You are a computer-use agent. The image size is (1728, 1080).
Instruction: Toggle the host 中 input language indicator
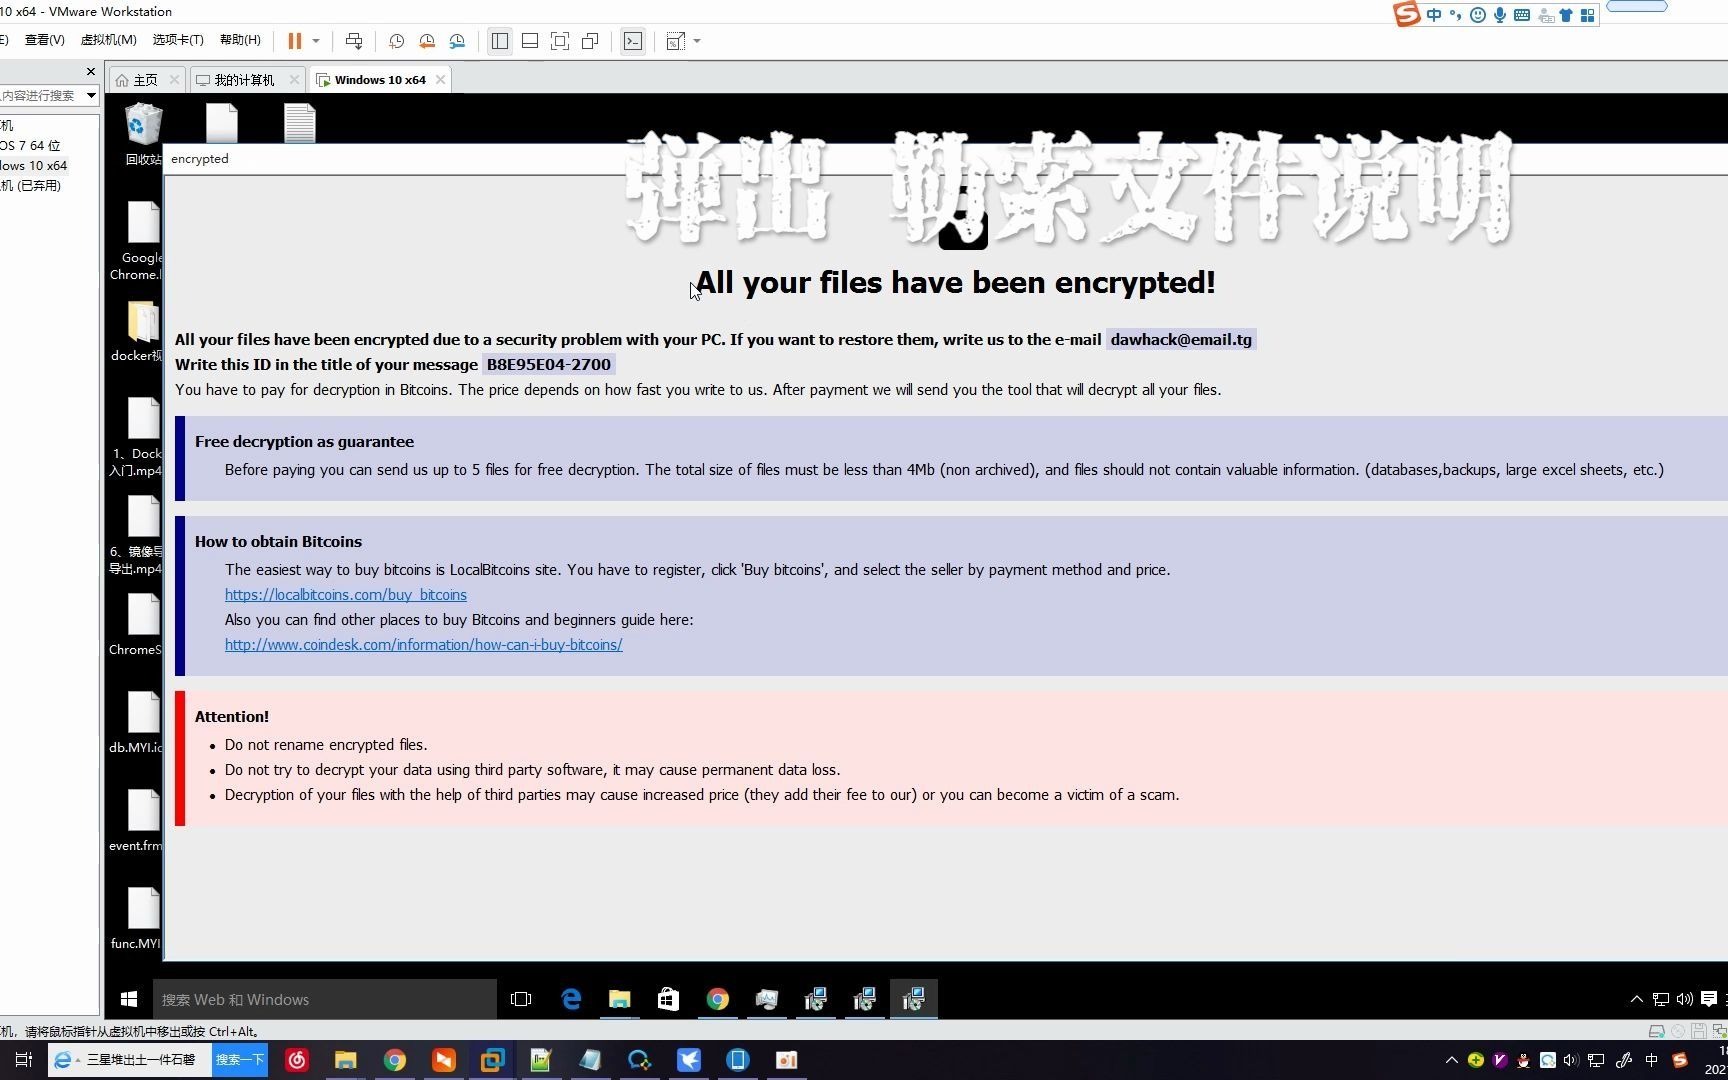click(1651, 1060)
